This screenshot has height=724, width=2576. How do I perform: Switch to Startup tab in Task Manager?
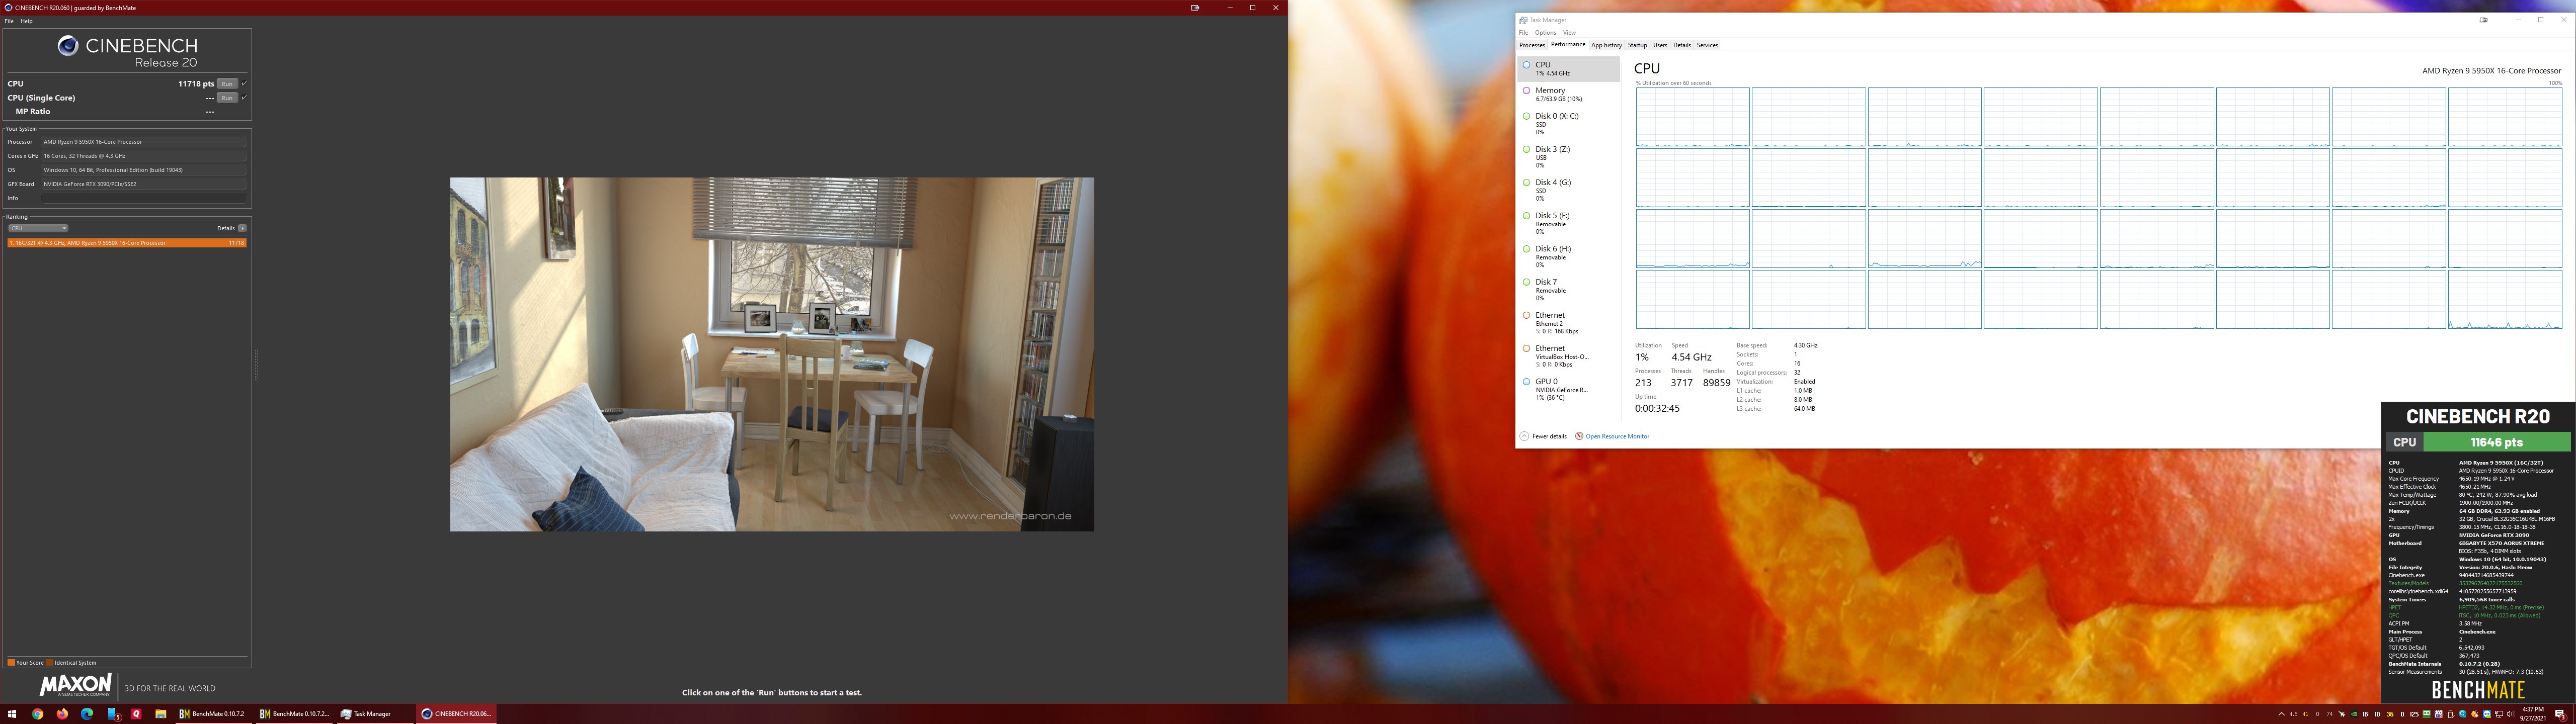(1637, 45)
